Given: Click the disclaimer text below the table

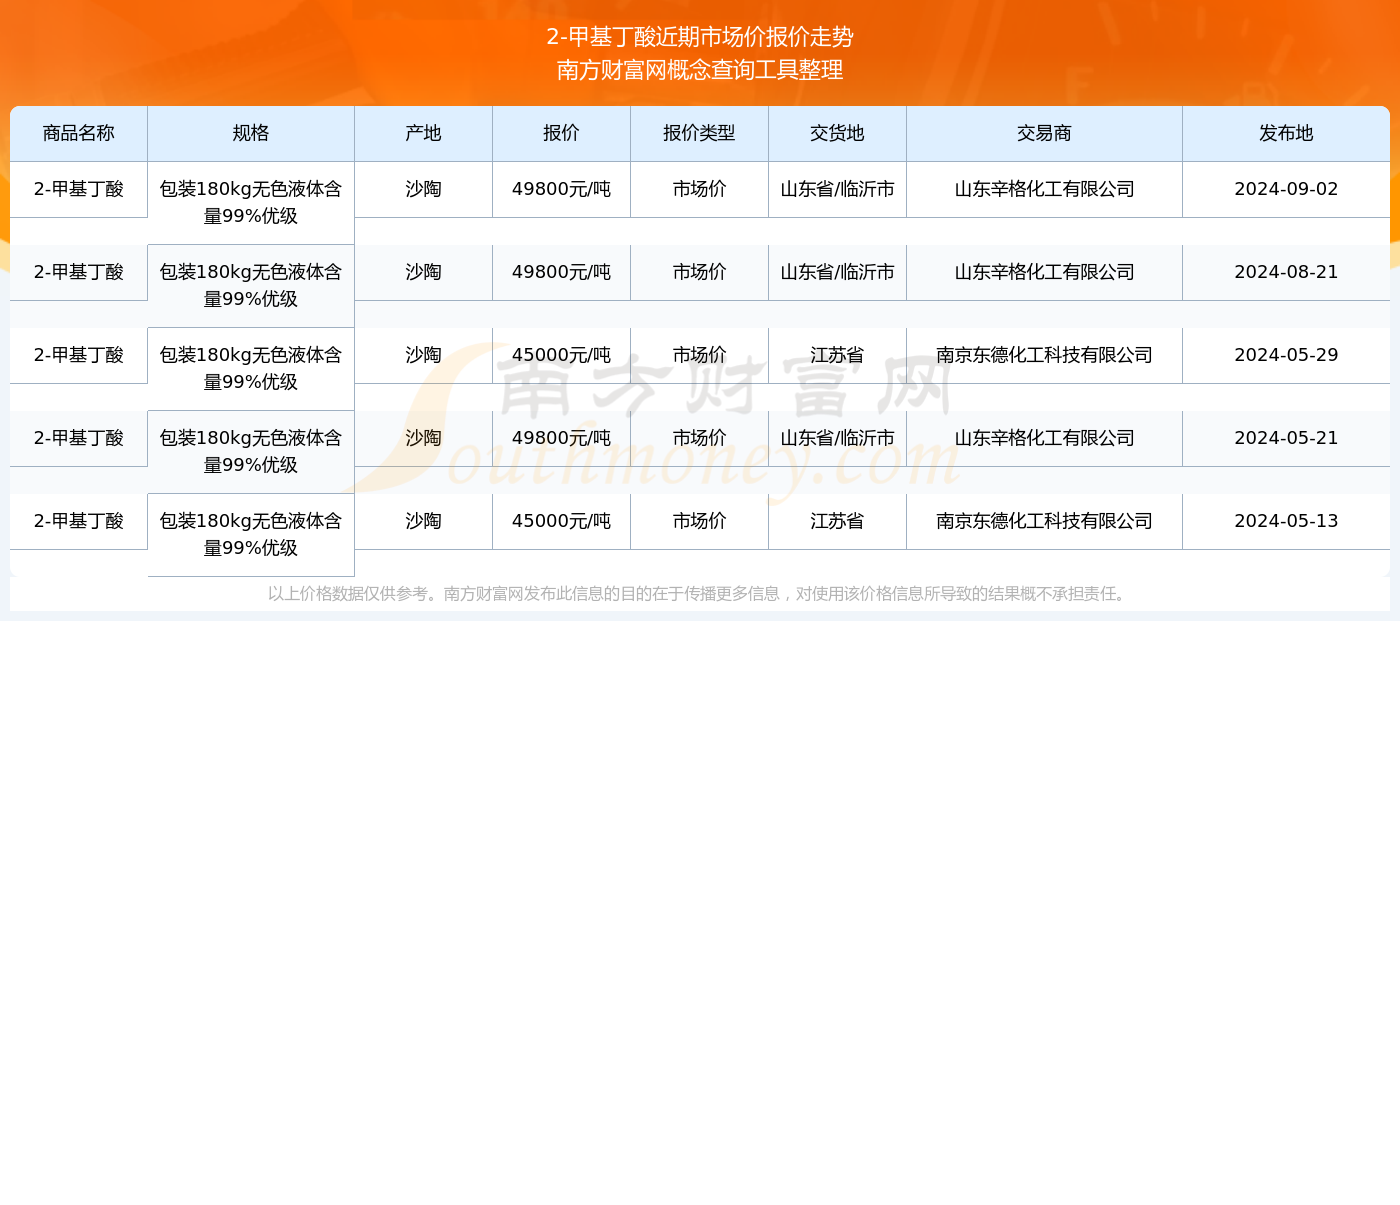Looking at the screenshot, I should pyautogui.click(x=700, y=594).
